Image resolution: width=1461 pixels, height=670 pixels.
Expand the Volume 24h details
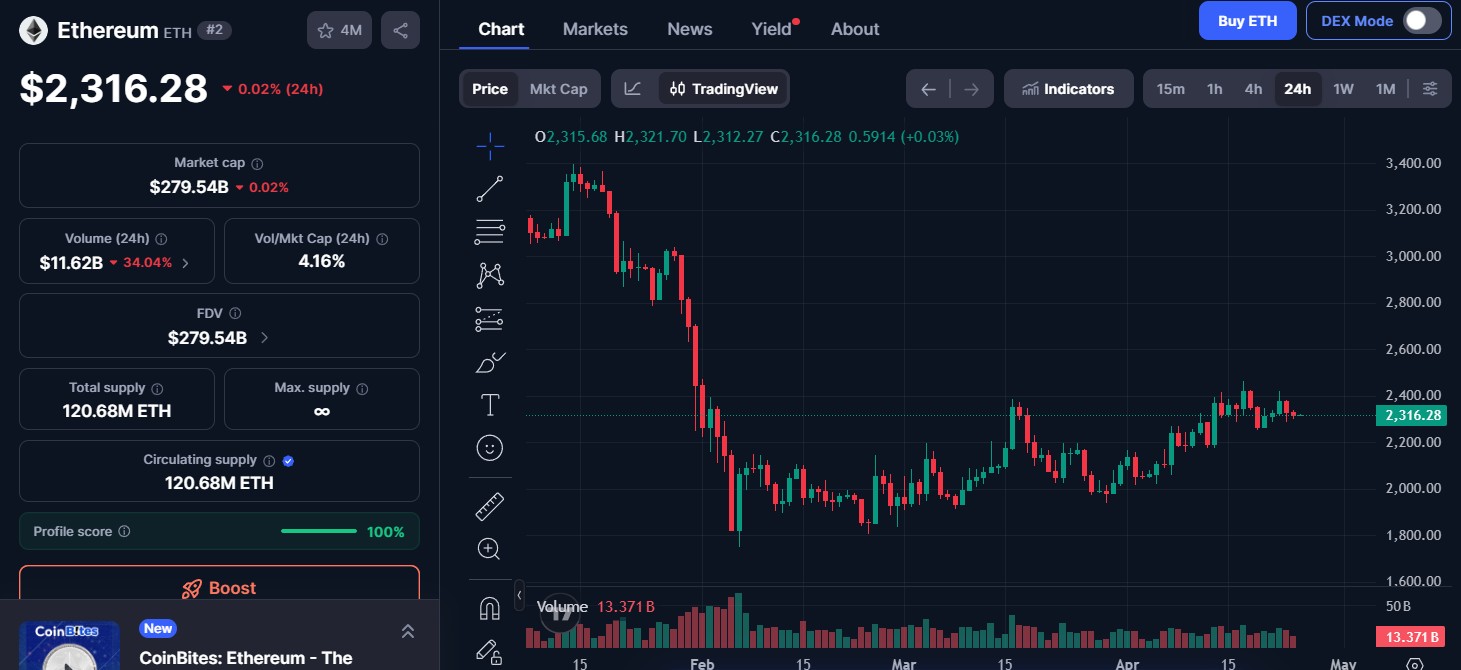183,263
